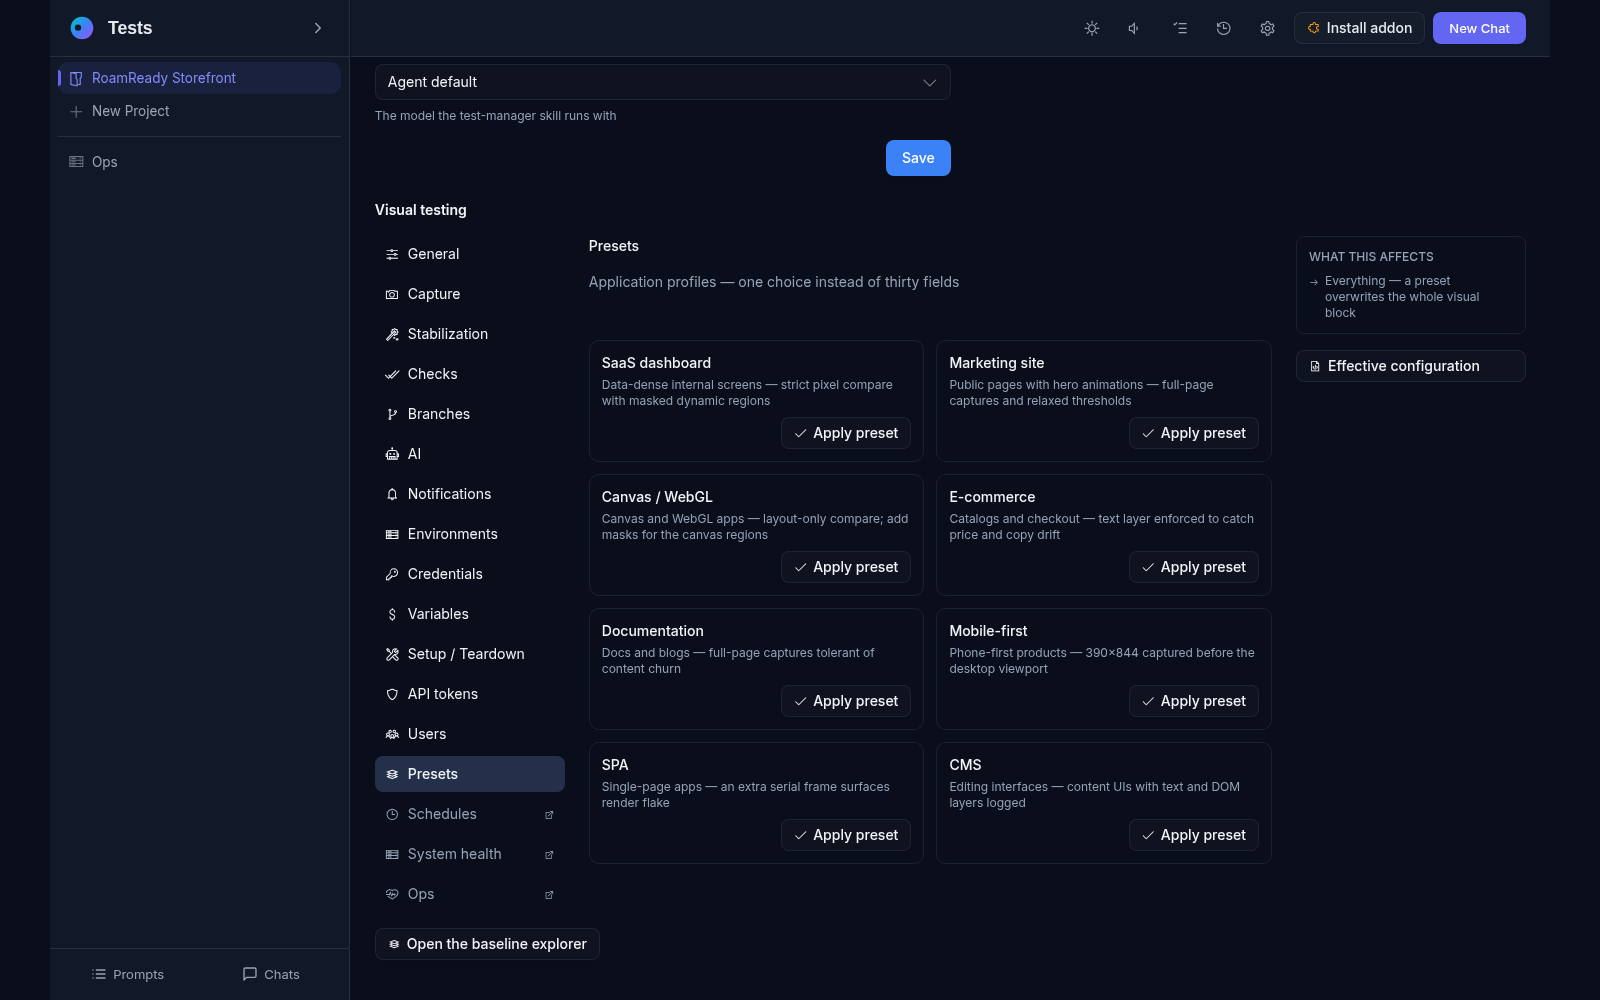This screenshot has height=1000, width=1600.
Task: Open API tokens settings
Action: click(470, 694)
